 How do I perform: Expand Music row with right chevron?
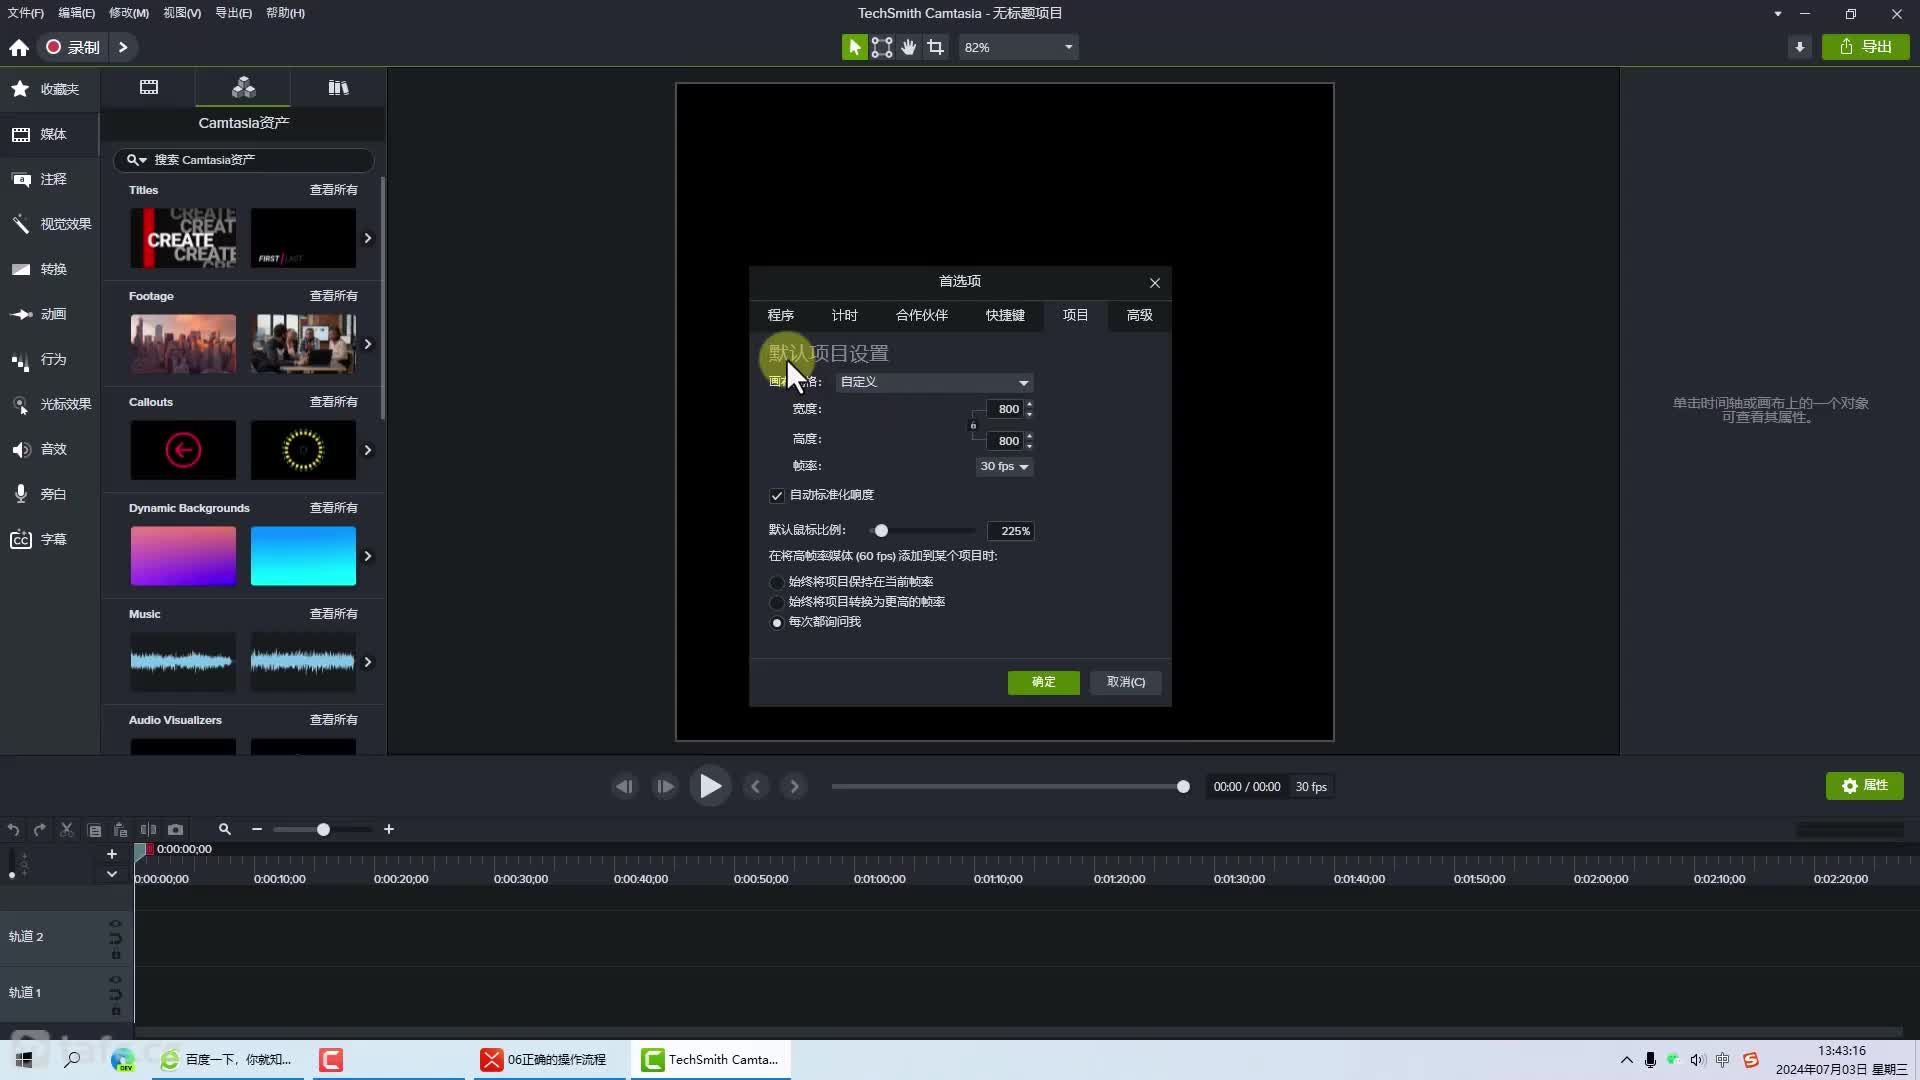pos(368,662)
